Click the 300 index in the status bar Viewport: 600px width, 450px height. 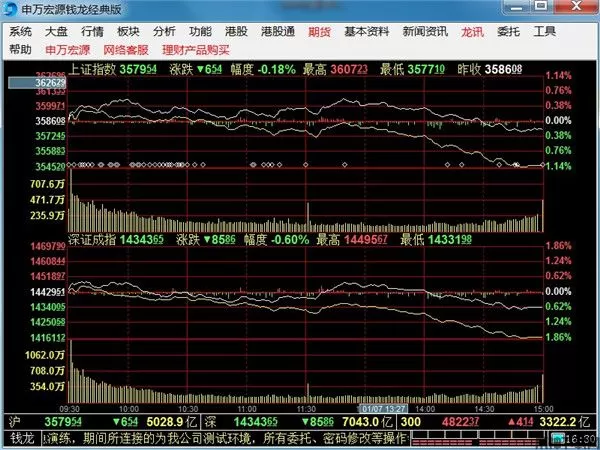click(x=411, y=422)
